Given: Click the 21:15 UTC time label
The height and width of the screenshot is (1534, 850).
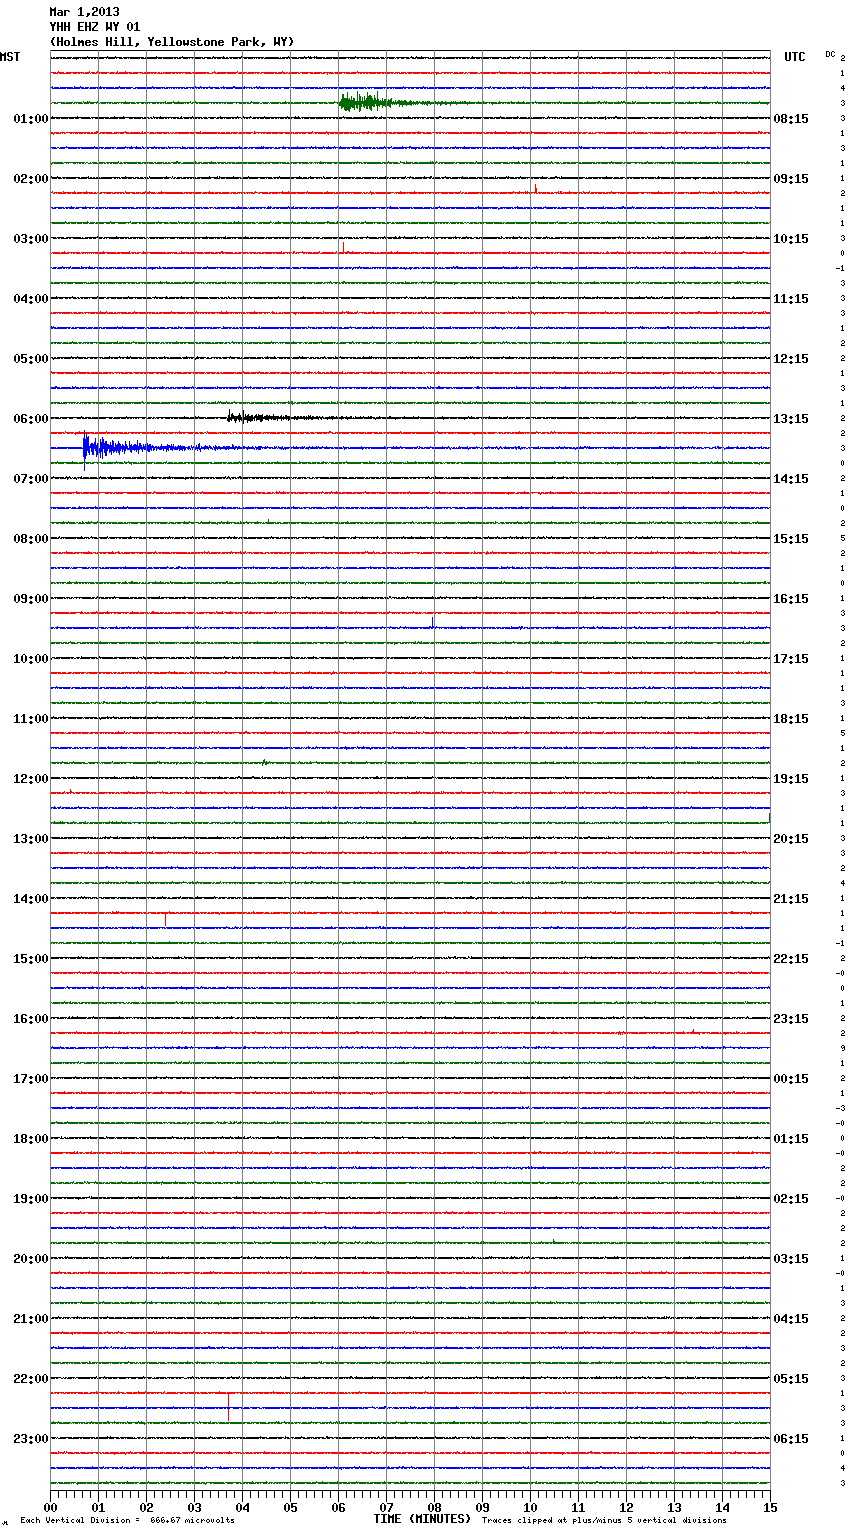Looking at the screenshot, I should tap(791, 899).
